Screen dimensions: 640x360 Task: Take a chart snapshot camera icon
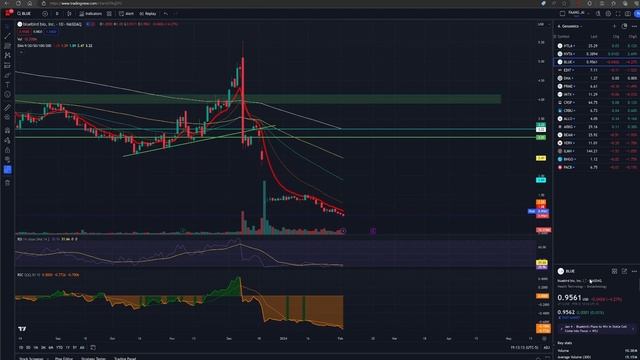628,13
